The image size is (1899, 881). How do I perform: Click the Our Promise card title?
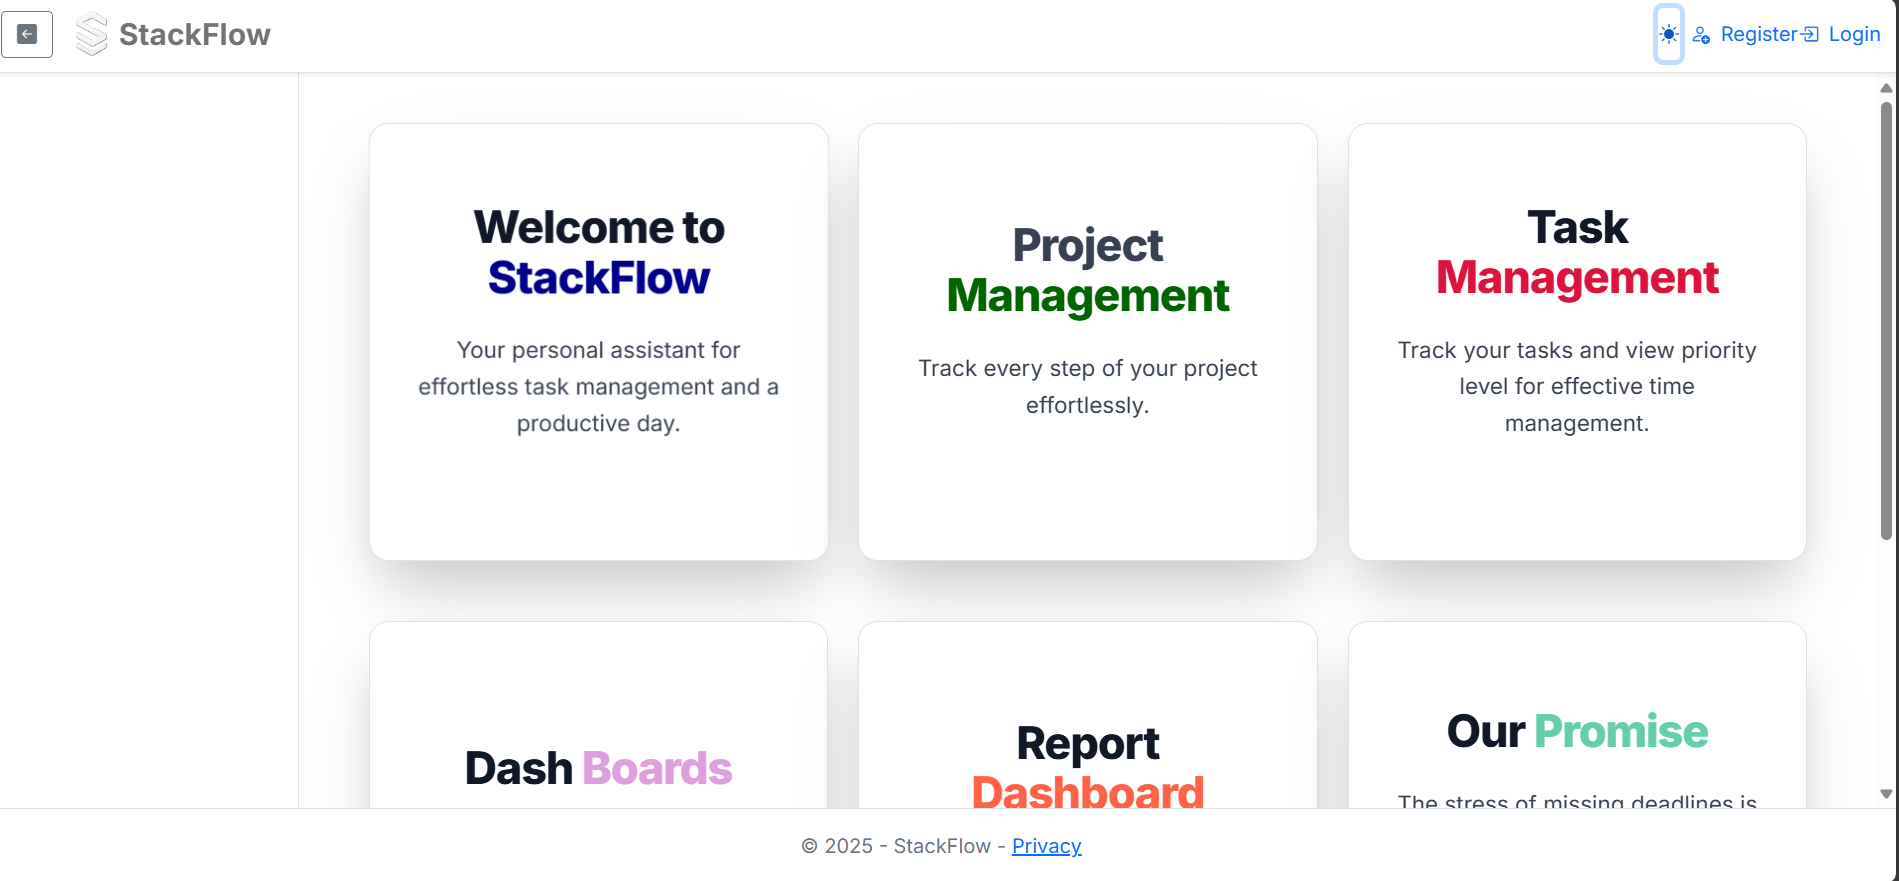pos(1577,731)
